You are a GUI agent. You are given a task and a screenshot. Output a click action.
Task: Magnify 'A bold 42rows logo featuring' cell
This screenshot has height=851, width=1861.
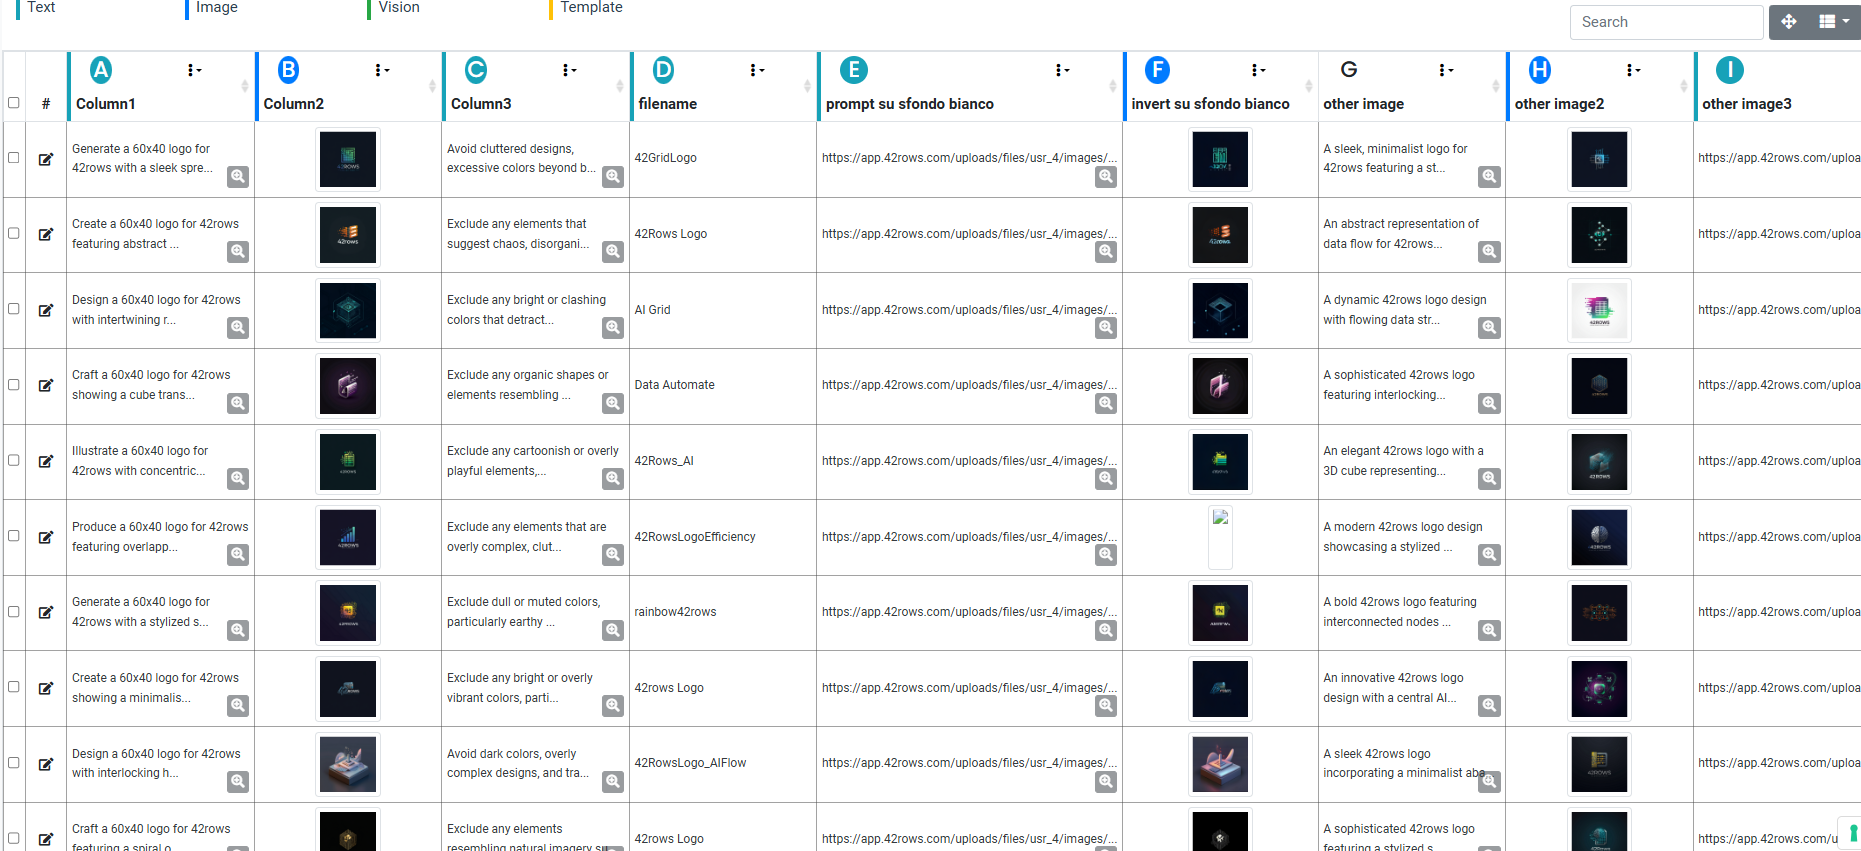[1490, 630]
